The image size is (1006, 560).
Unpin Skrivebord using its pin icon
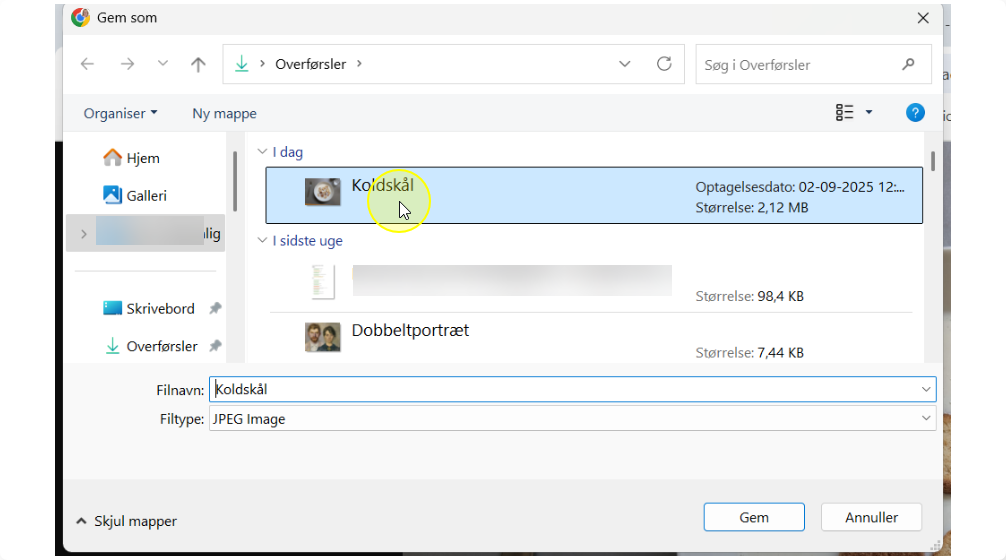215,309
